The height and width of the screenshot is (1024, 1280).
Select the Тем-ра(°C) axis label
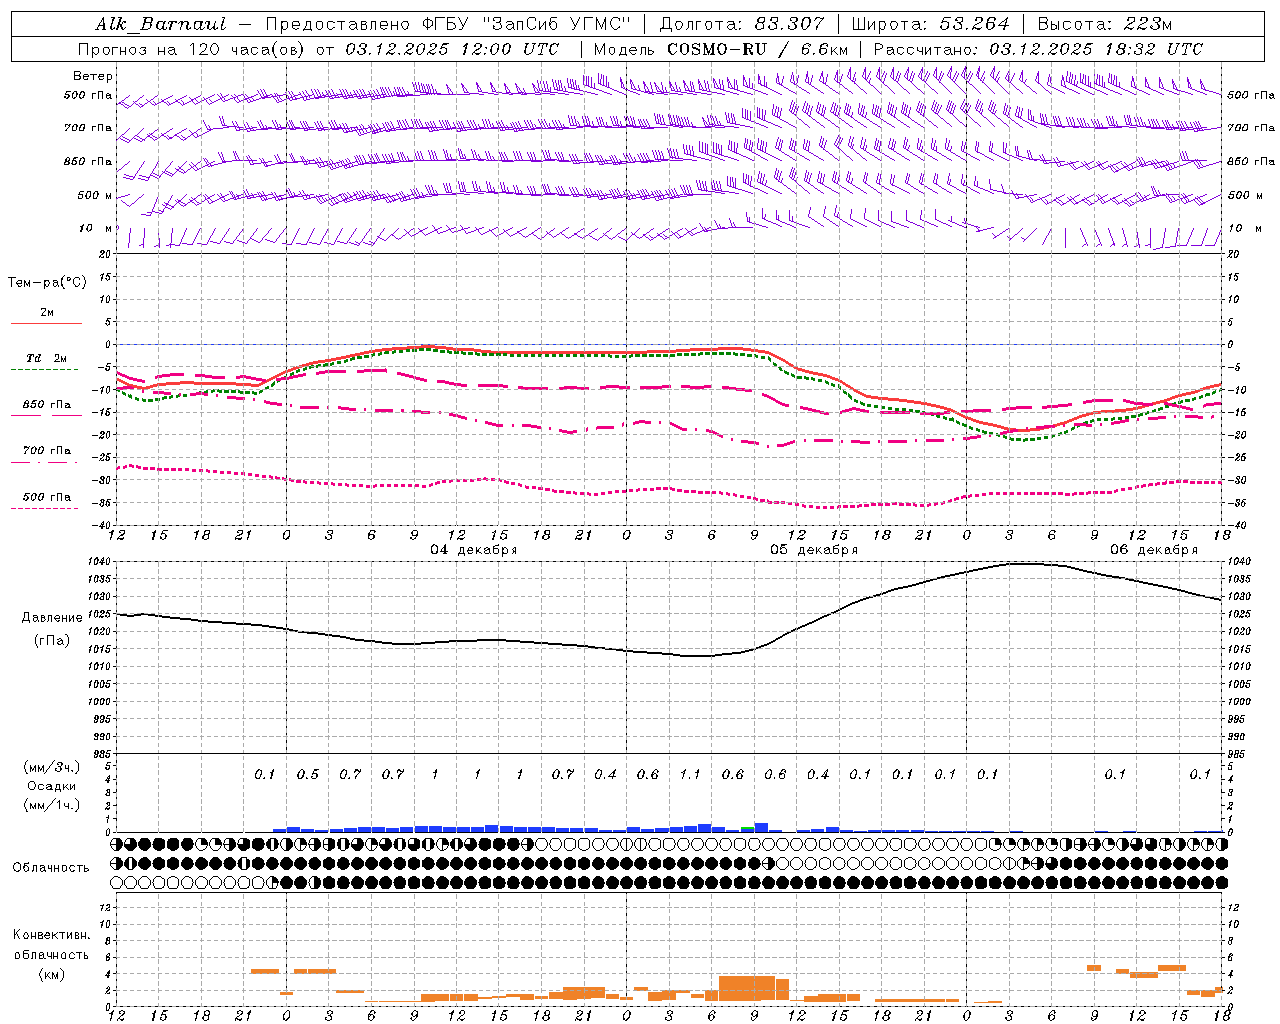47,283
